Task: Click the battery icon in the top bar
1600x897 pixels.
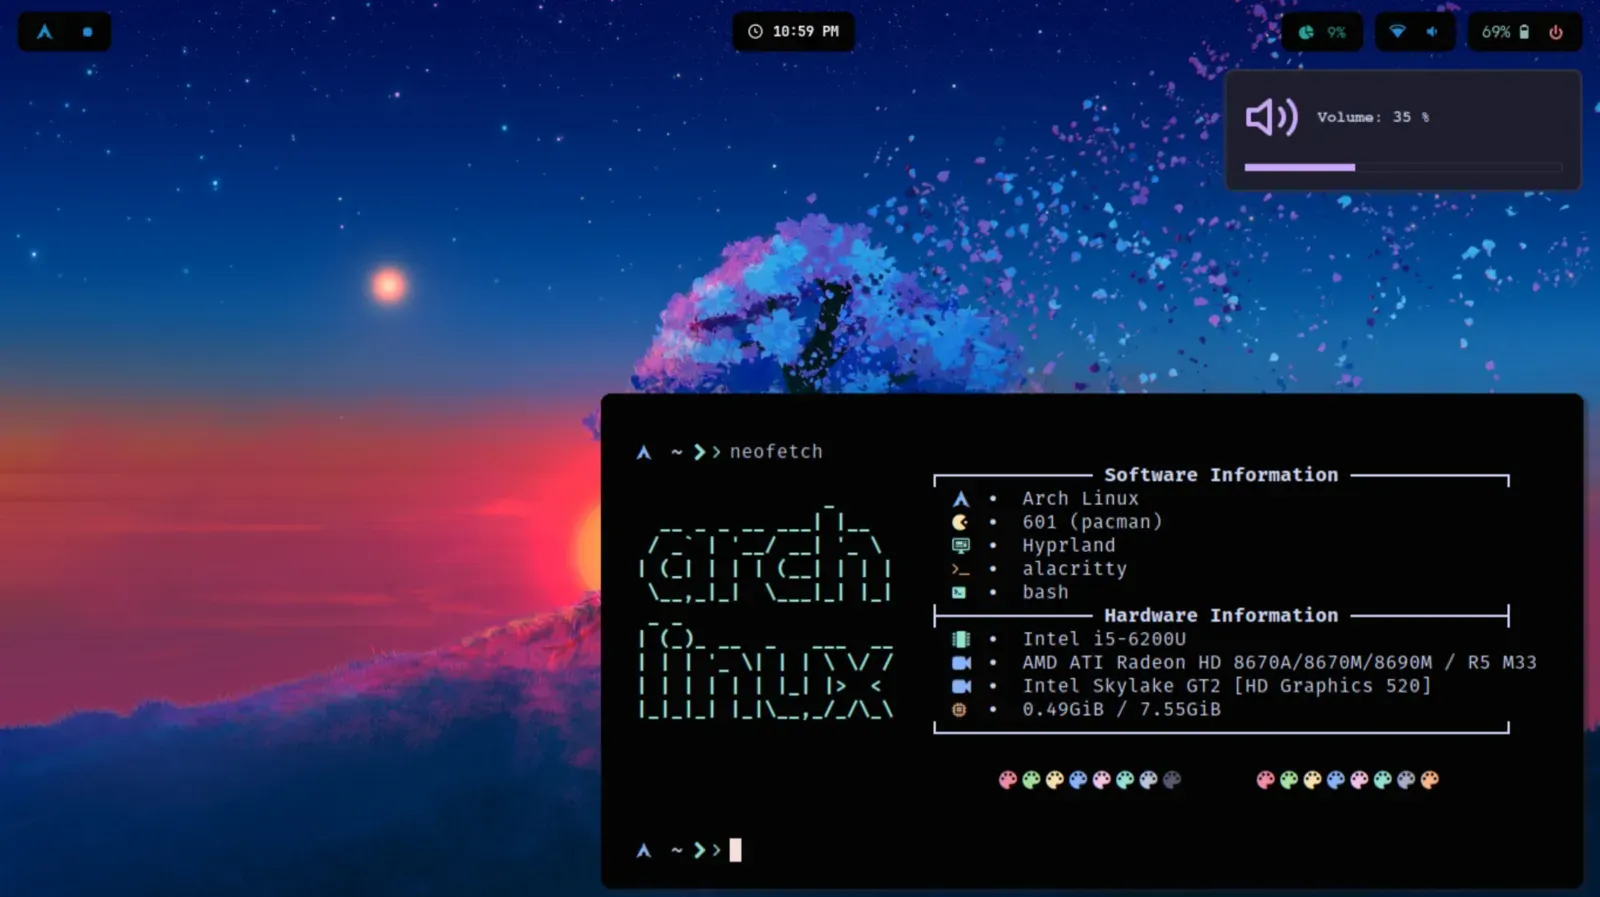Action: click(1524, 32)
